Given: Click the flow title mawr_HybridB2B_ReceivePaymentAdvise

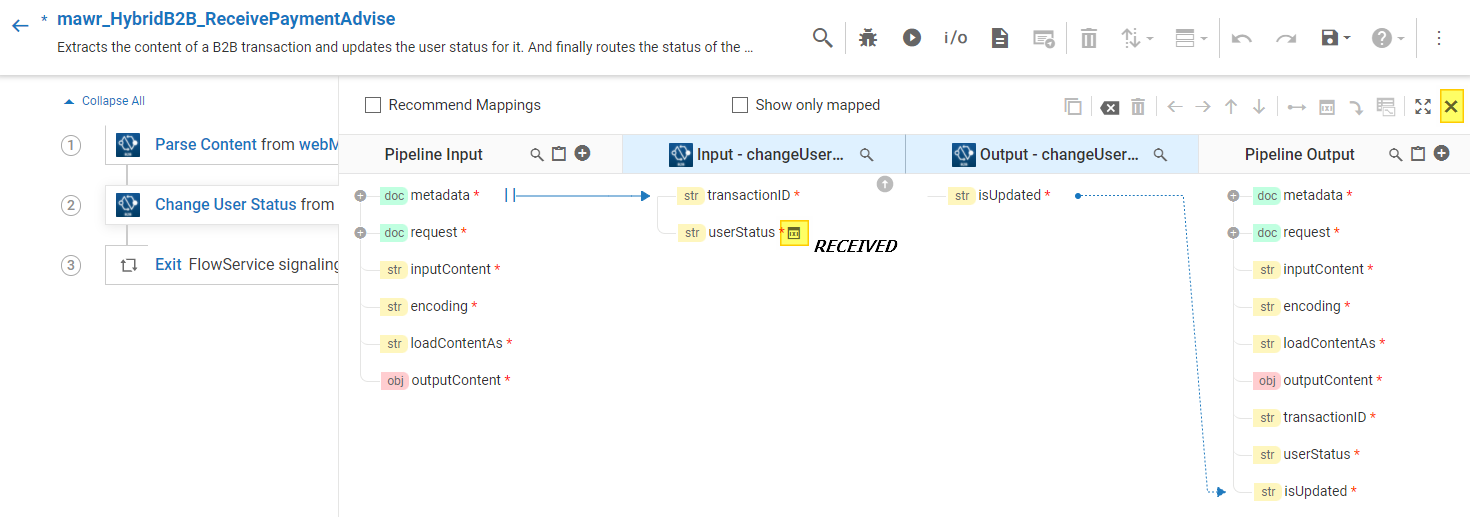Looking at the screenshot, I should pos(226,19).
